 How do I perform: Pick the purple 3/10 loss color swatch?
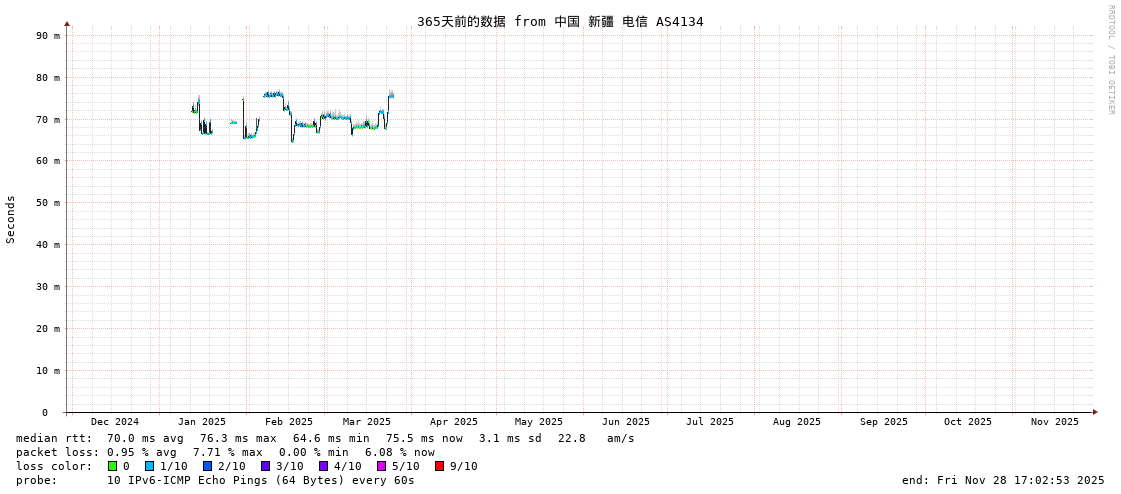pyautogui.click(x=265, y=466)
